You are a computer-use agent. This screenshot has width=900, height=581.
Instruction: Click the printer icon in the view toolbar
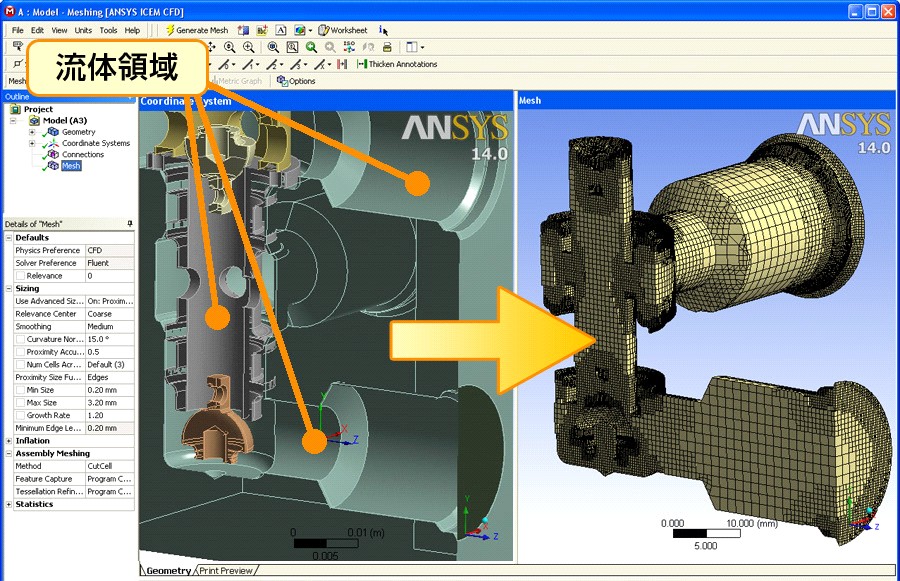387,47
